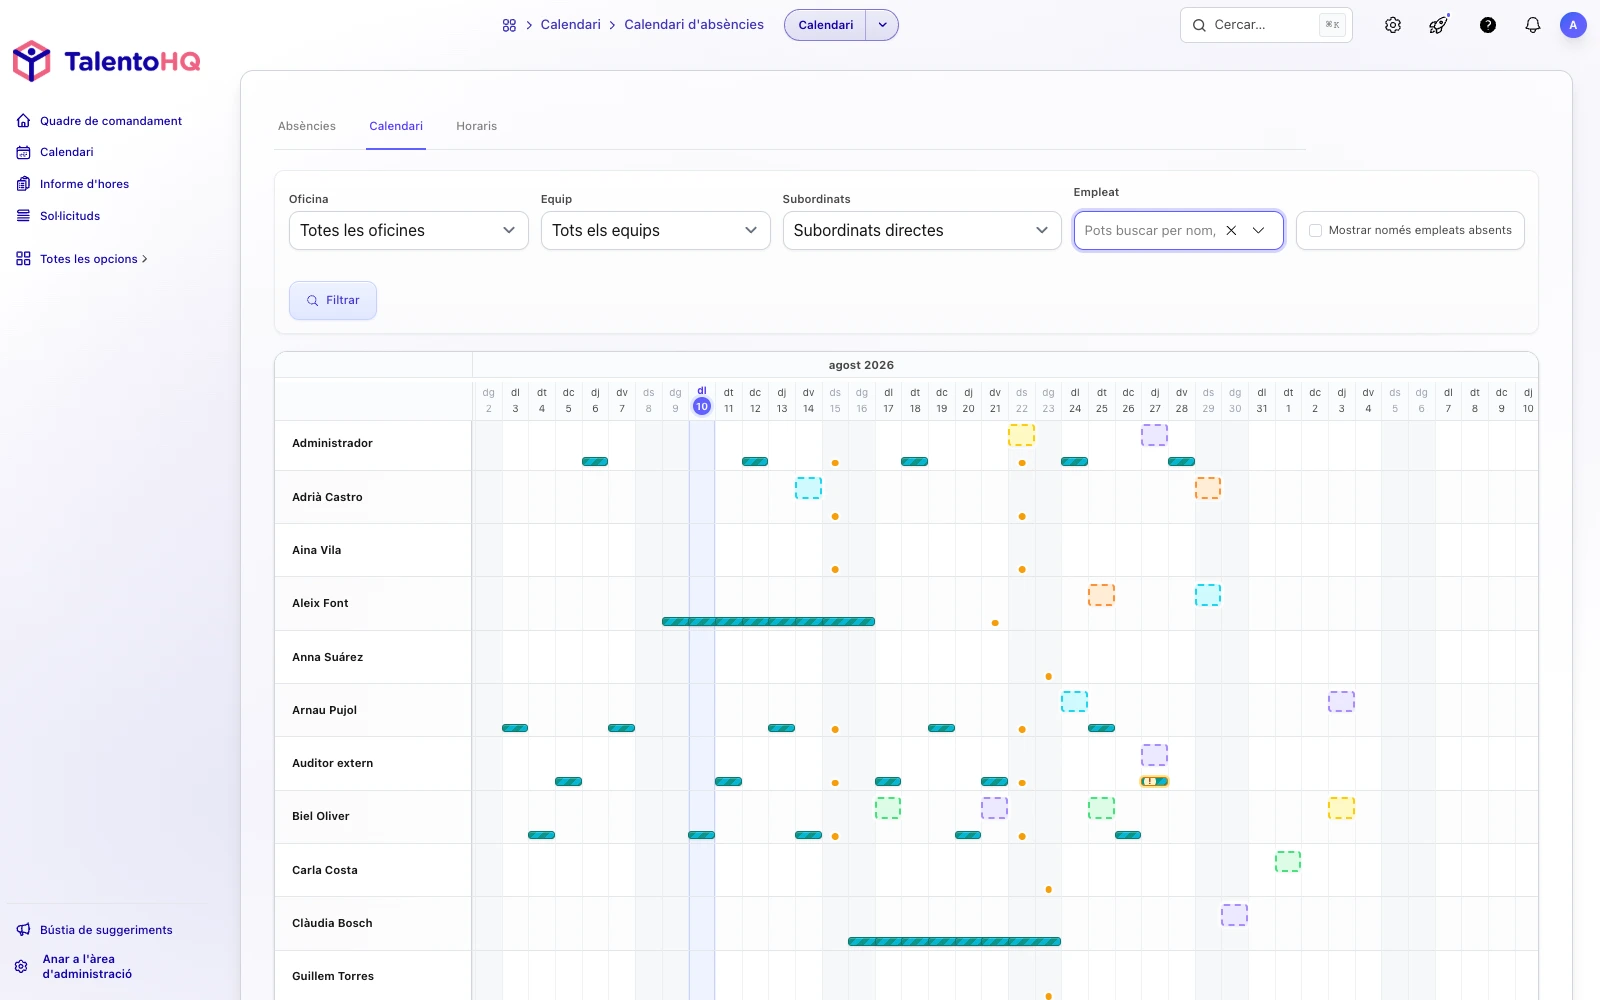Open the Calendari split-button dropdown arrow

coord(882,25)
